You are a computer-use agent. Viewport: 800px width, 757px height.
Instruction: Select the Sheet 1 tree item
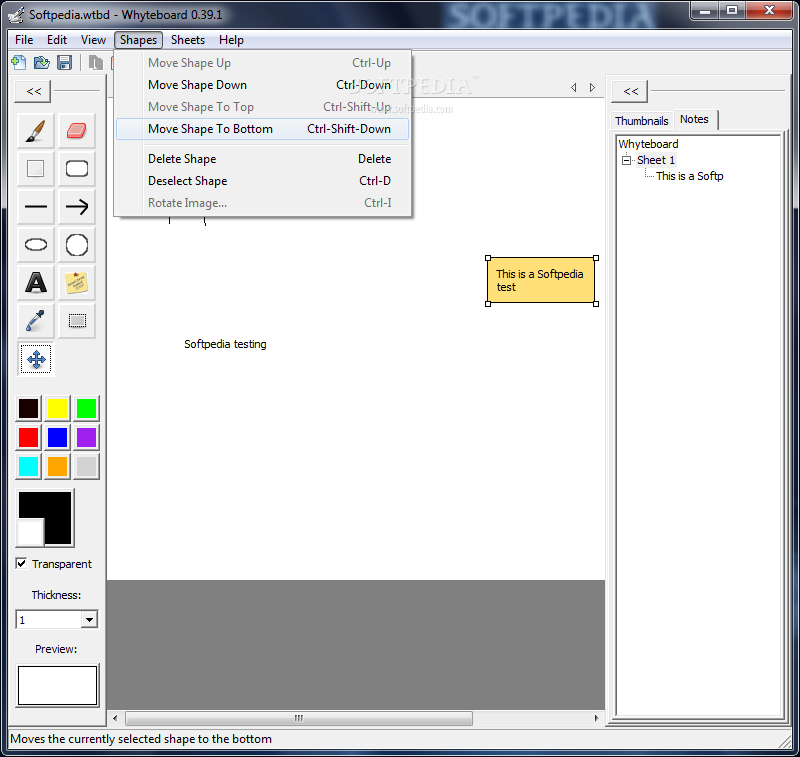tap(656, 160)
